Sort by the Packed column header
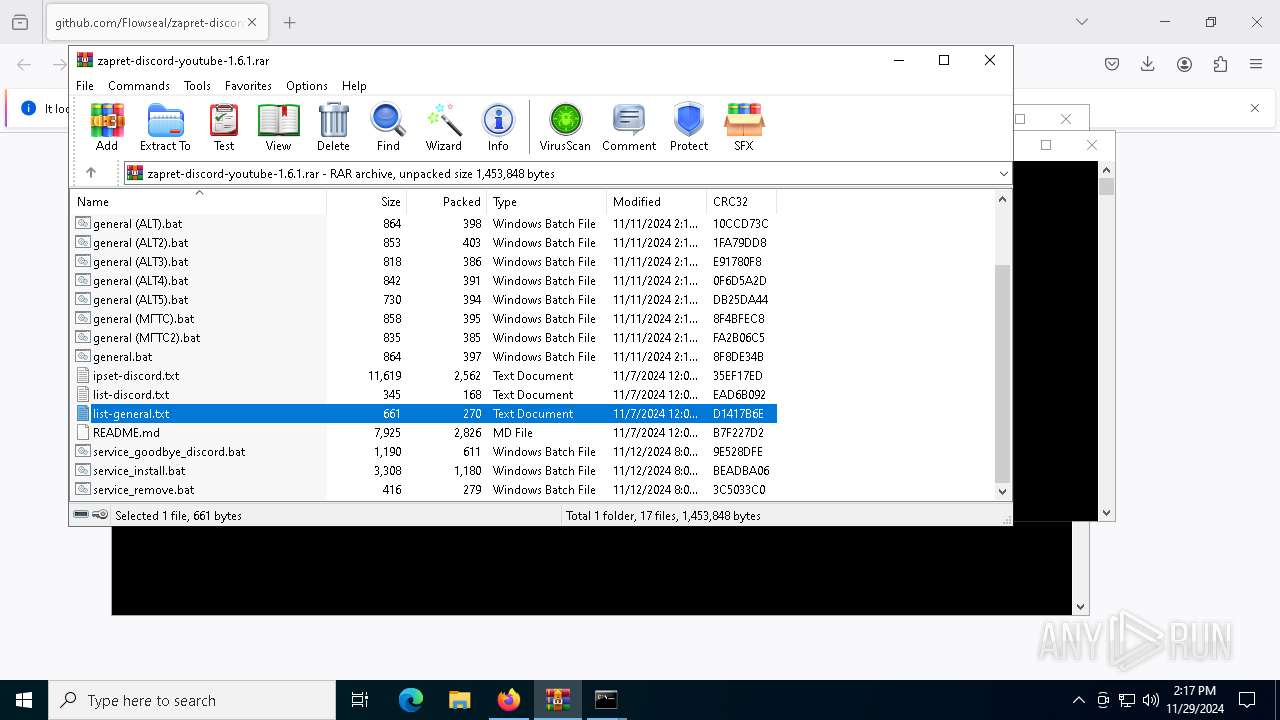Image resolution: width=1280 pixels, height=720 pixels. (446, 201)
